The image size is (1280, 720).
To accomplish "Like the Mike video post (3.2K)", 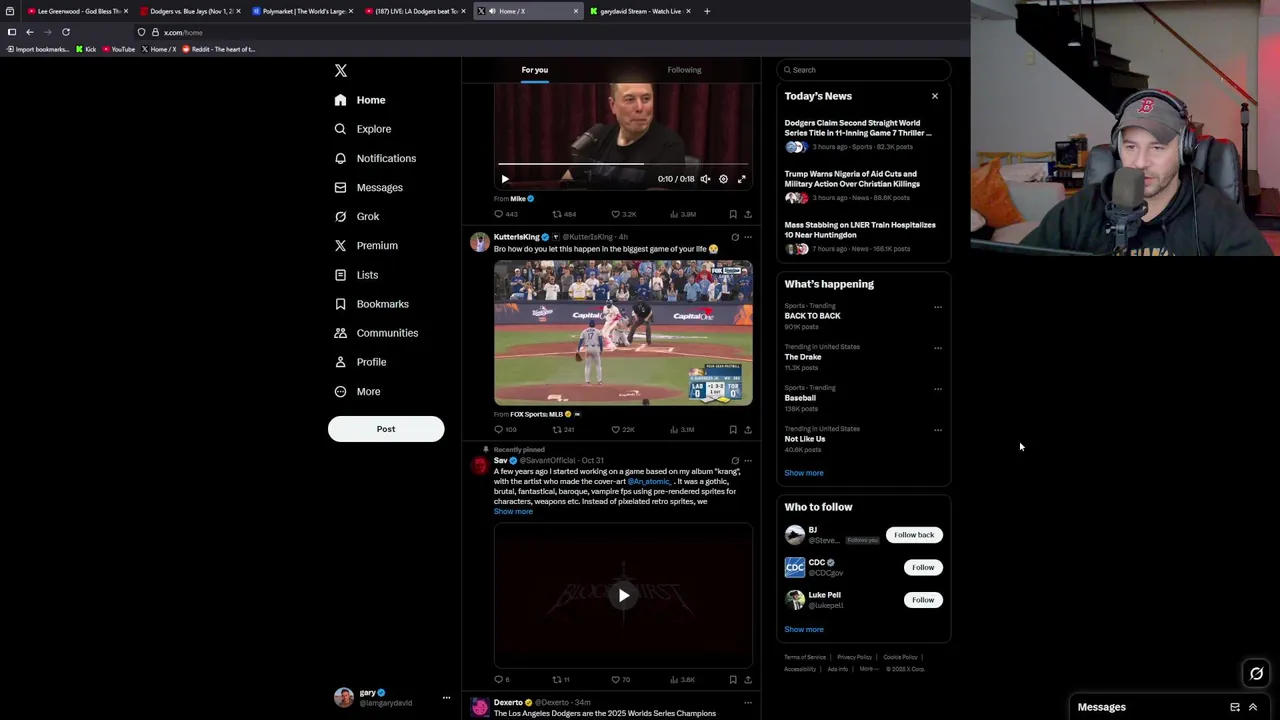I will pyautogui.click(x=623, y=214).
